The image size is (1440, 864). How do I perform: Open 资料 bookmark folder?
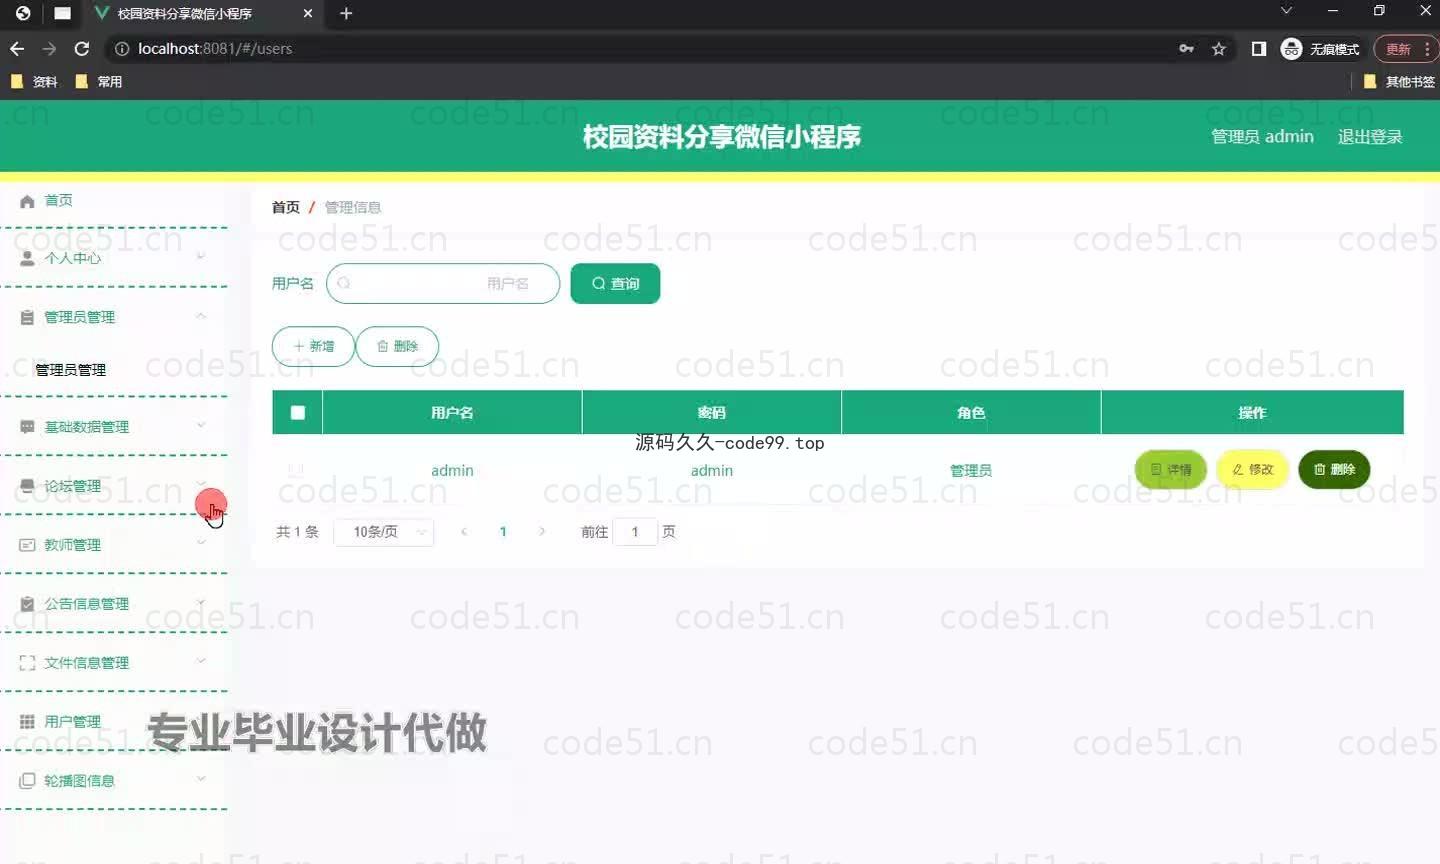tap(34, 82)
